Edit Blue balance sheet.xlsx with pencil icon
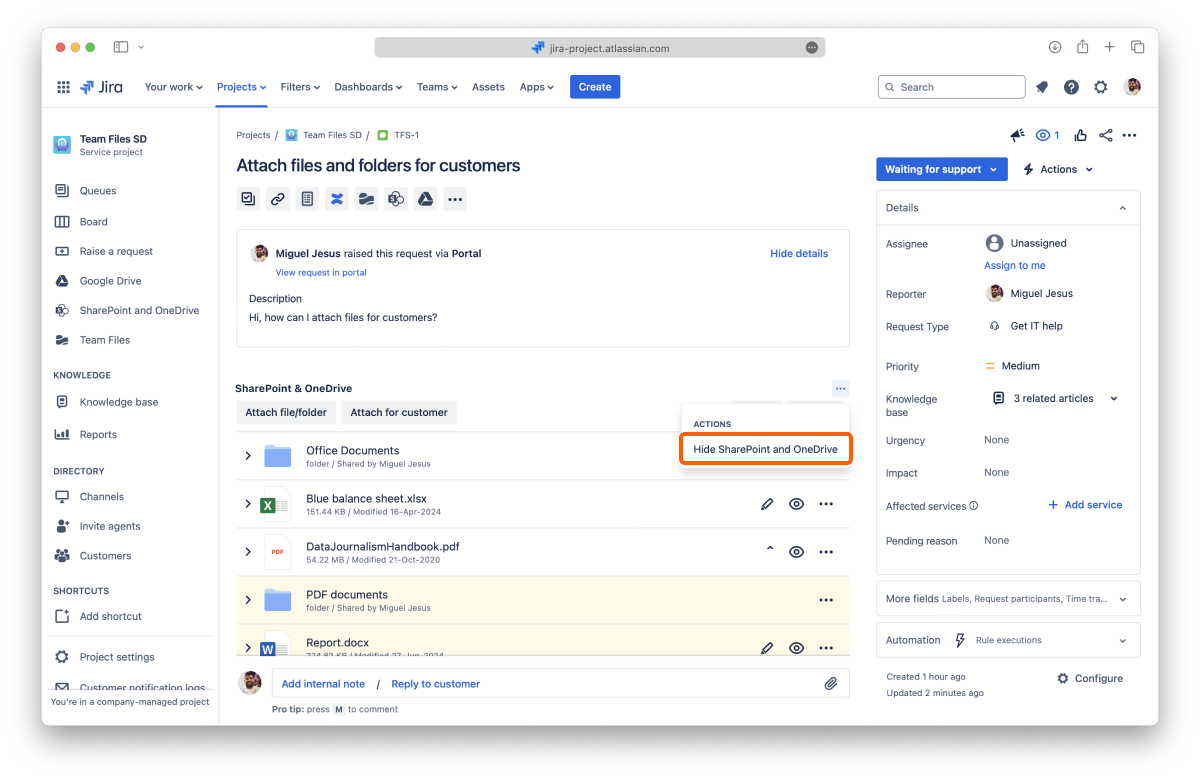The height and width of the screenshot is (781, 1200). (x=767, y=504)
